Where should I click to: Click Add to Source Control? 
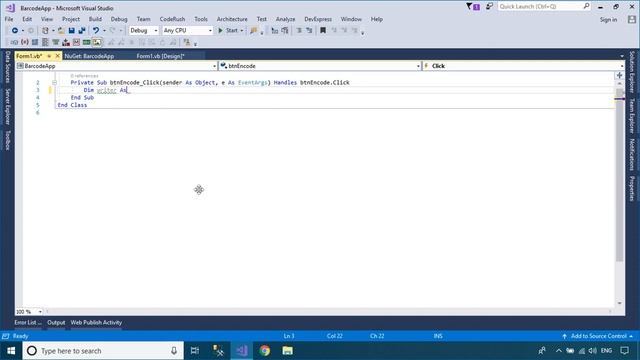point(598,336)
